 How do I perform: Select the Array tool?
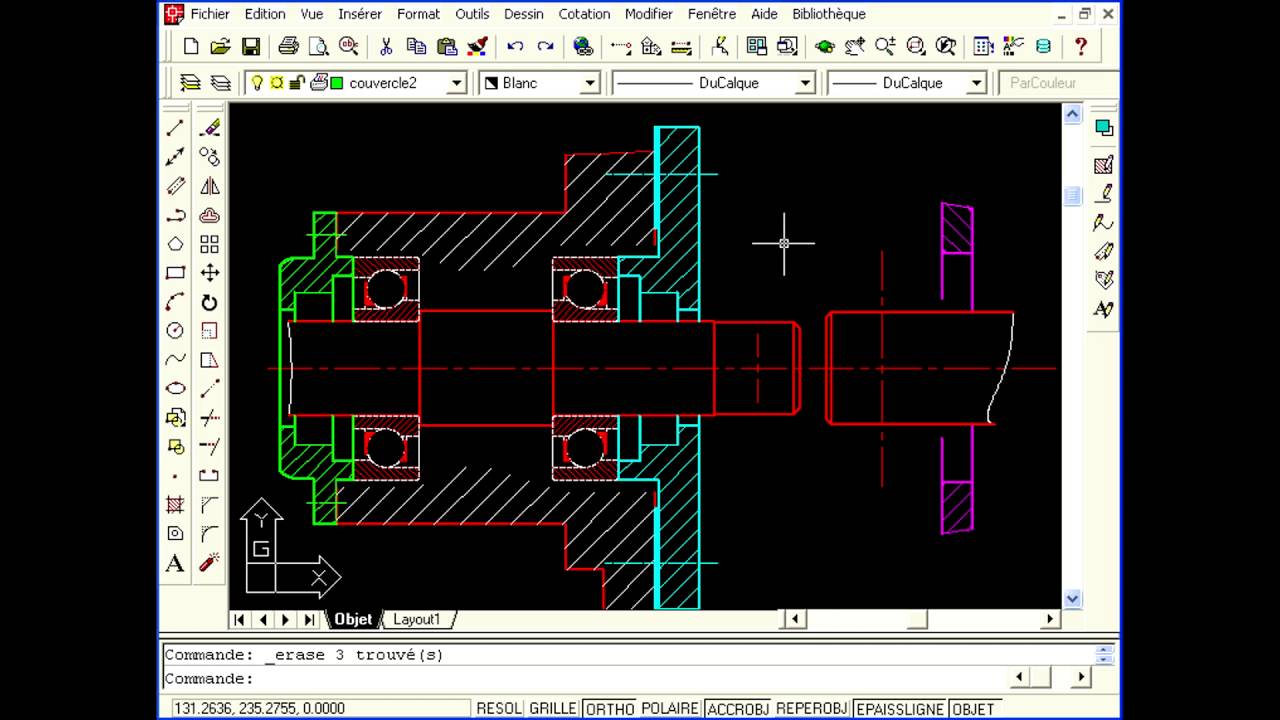209,244
